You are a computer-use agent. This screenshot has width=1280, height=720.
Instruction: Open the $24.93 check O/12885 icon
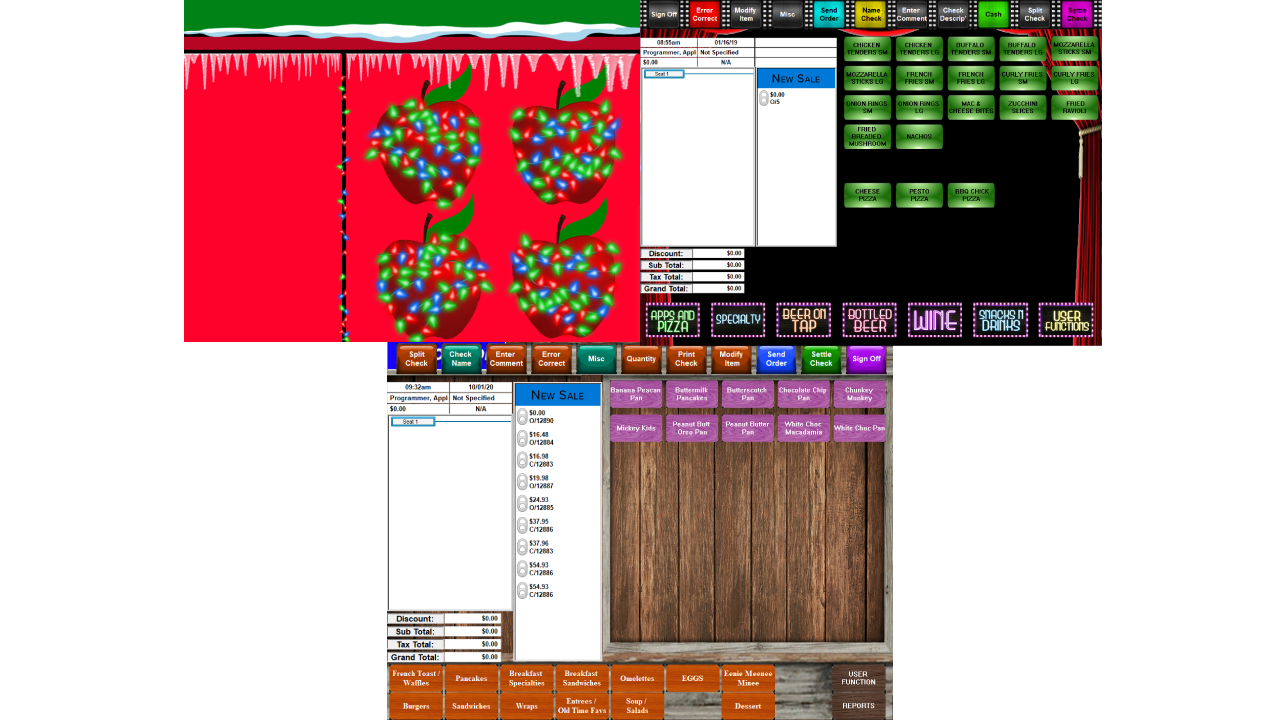[x=522, y=504]
